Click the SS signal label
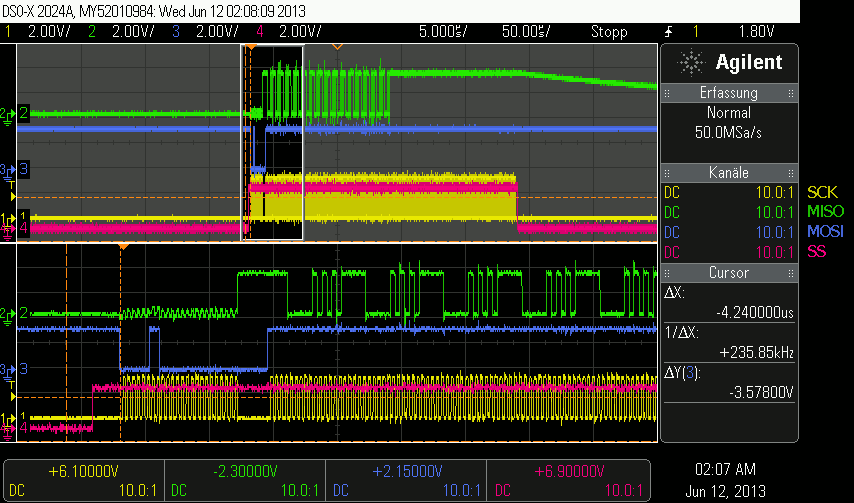Screen dimensions: 854x503 [816, 251]
